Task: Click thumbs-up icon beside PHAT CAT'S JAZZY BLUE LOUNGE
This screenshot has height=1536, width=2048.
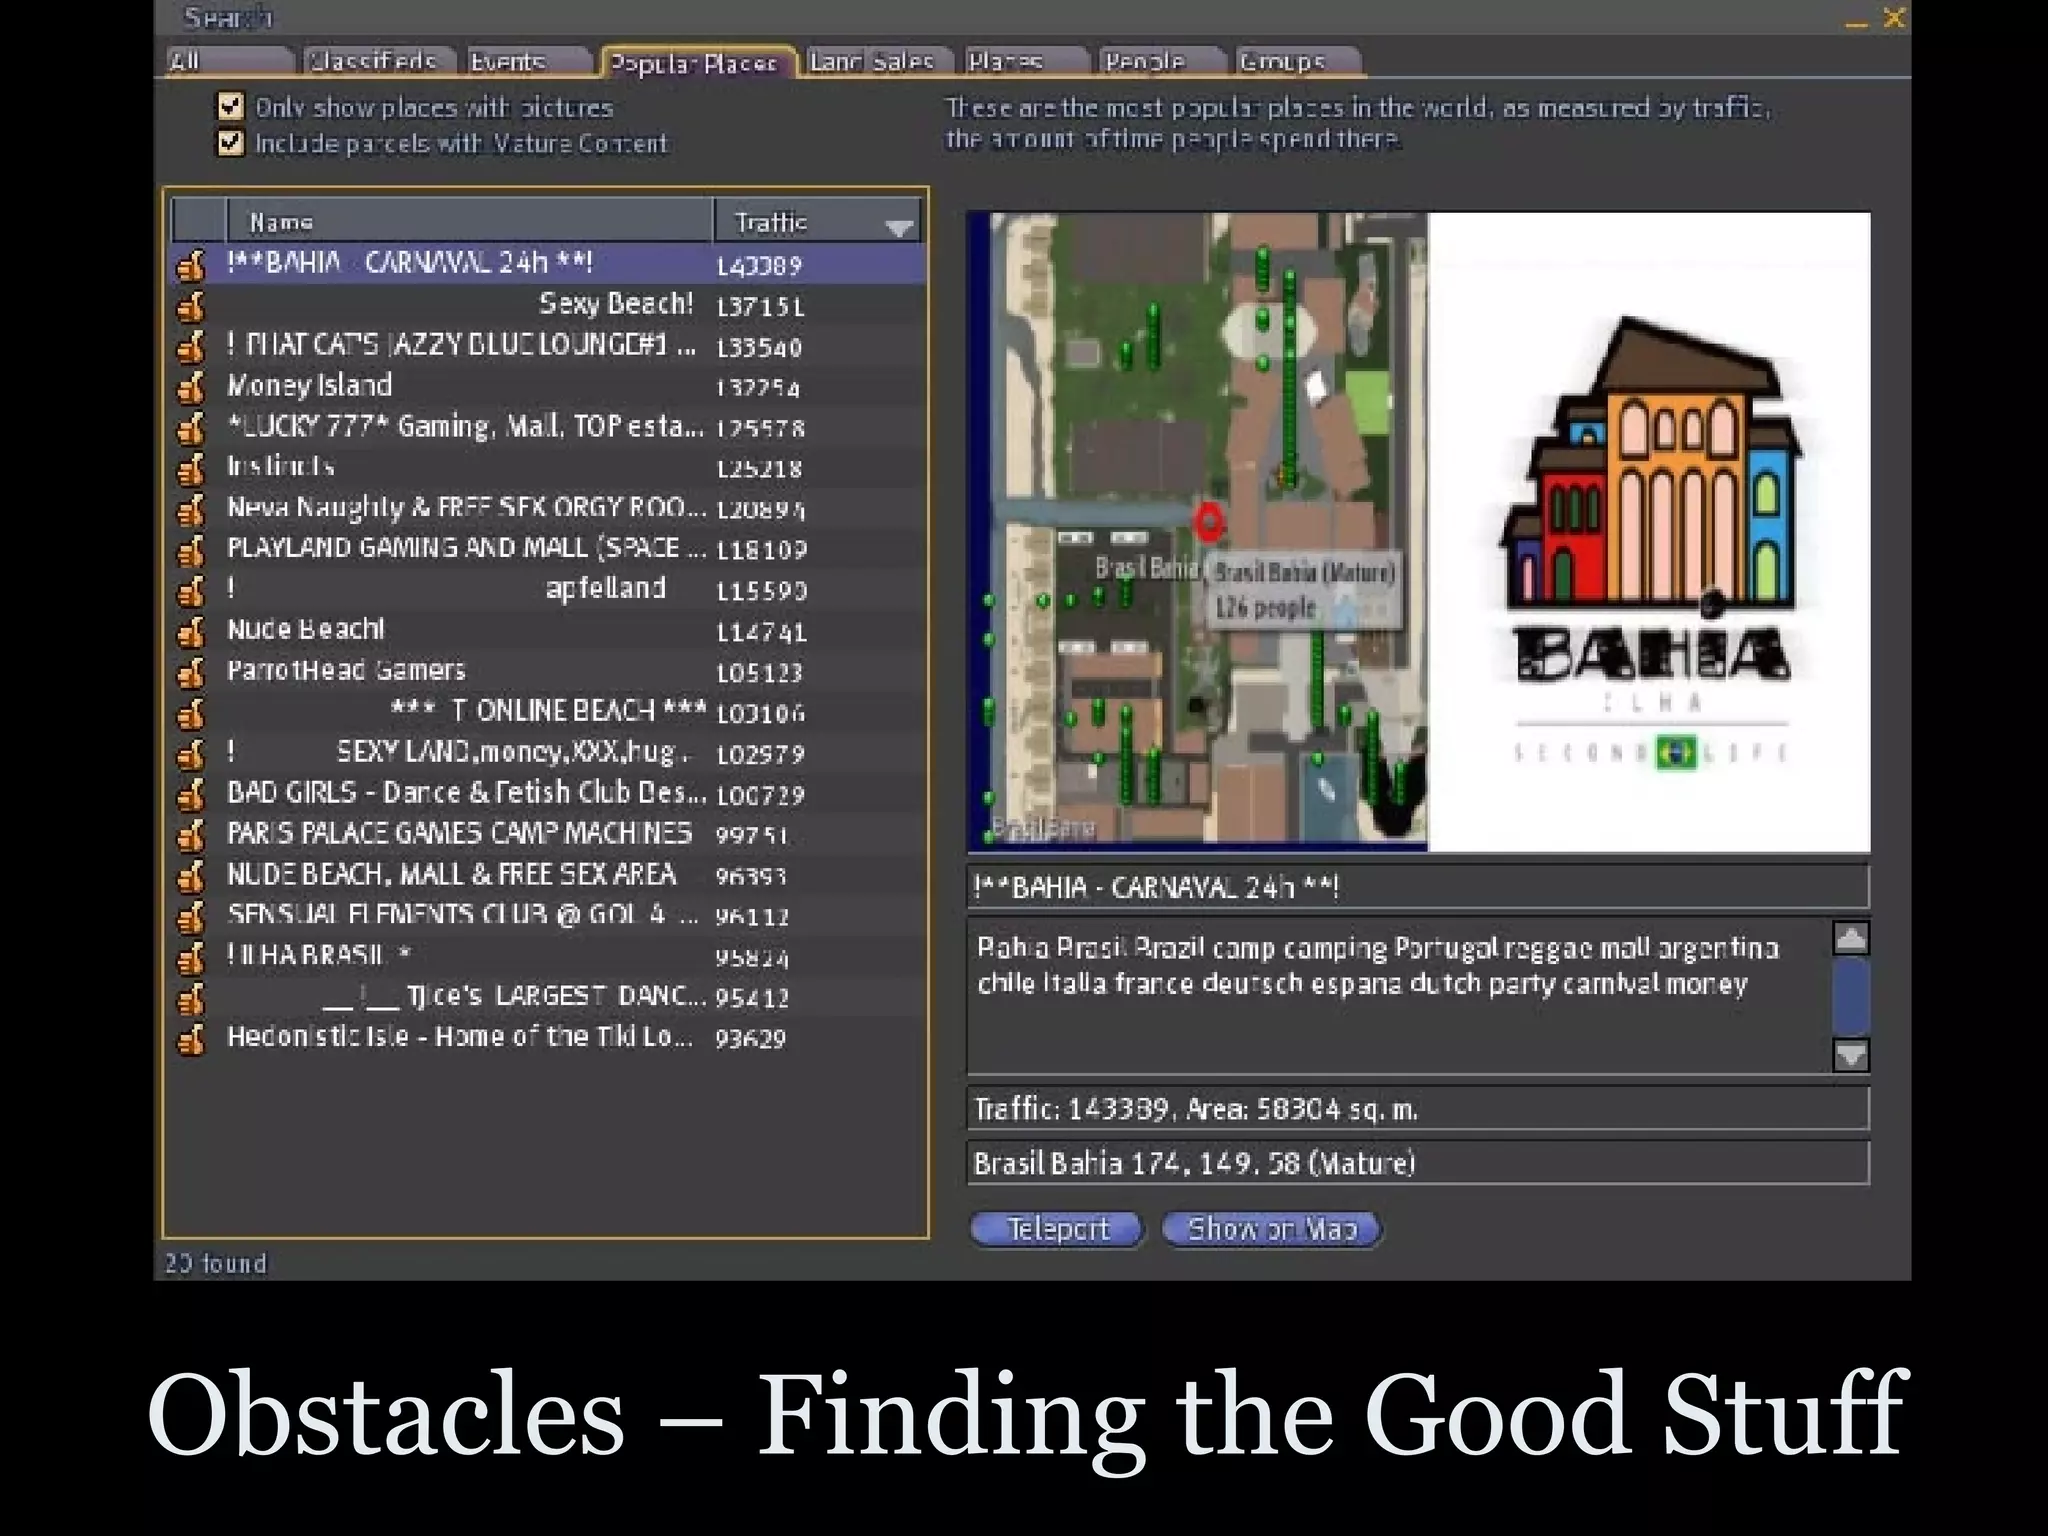Action: (x=191, y=347)
